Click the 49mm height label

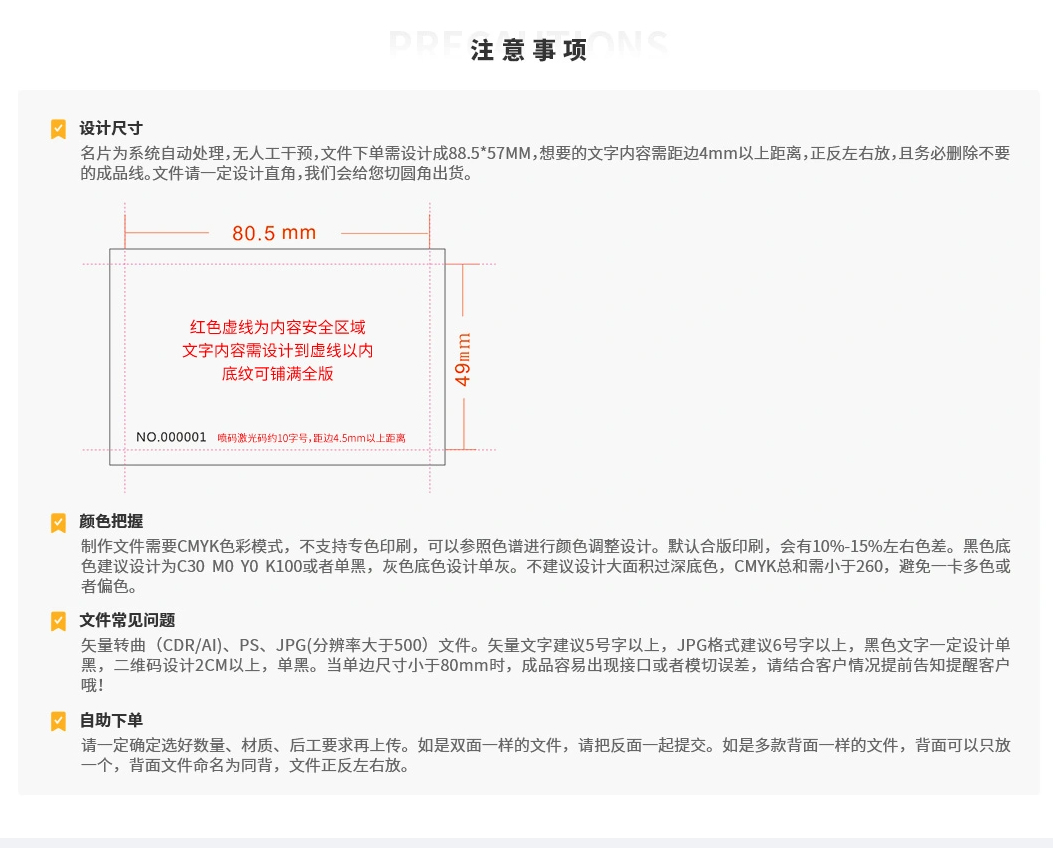(x=463, y=359)
